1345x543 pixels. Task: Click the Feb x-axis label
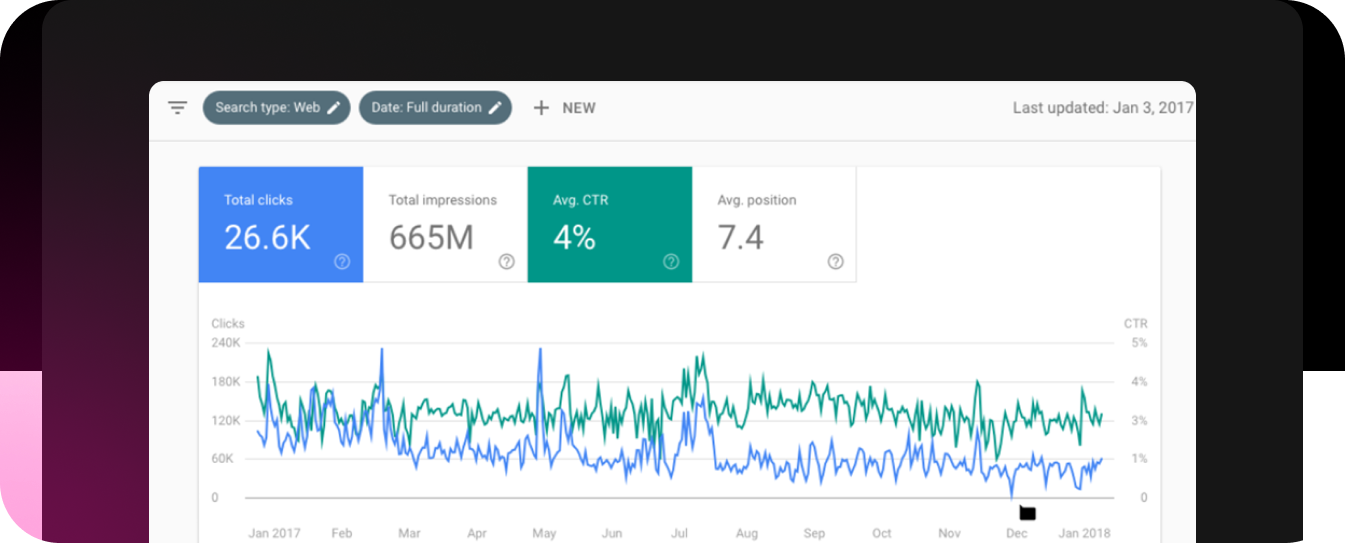coord(342,534)
